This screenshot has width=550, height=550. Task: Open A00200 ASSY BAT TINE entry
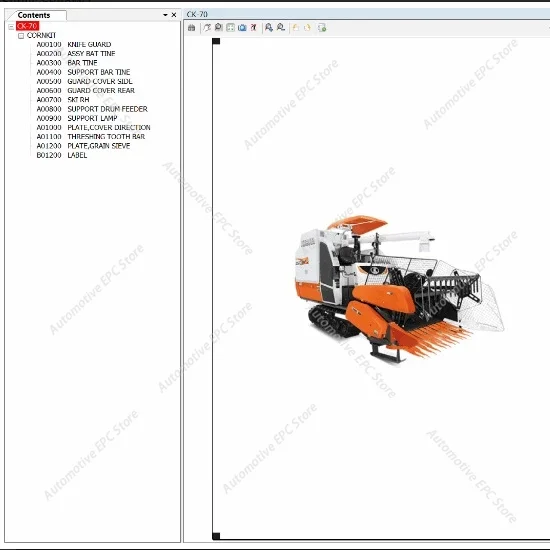pyautogui.click(x=76, y=54)
